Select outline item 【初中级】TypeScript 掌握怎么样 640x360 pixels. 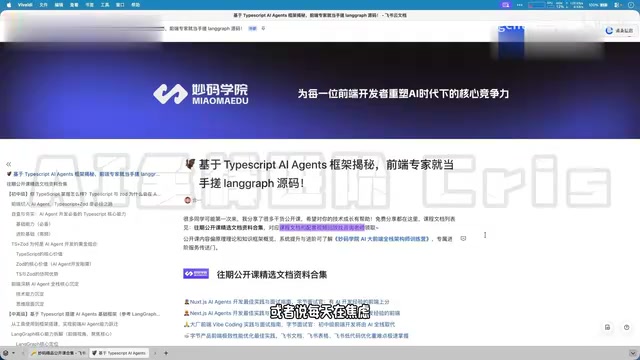[x=84, y=194]
